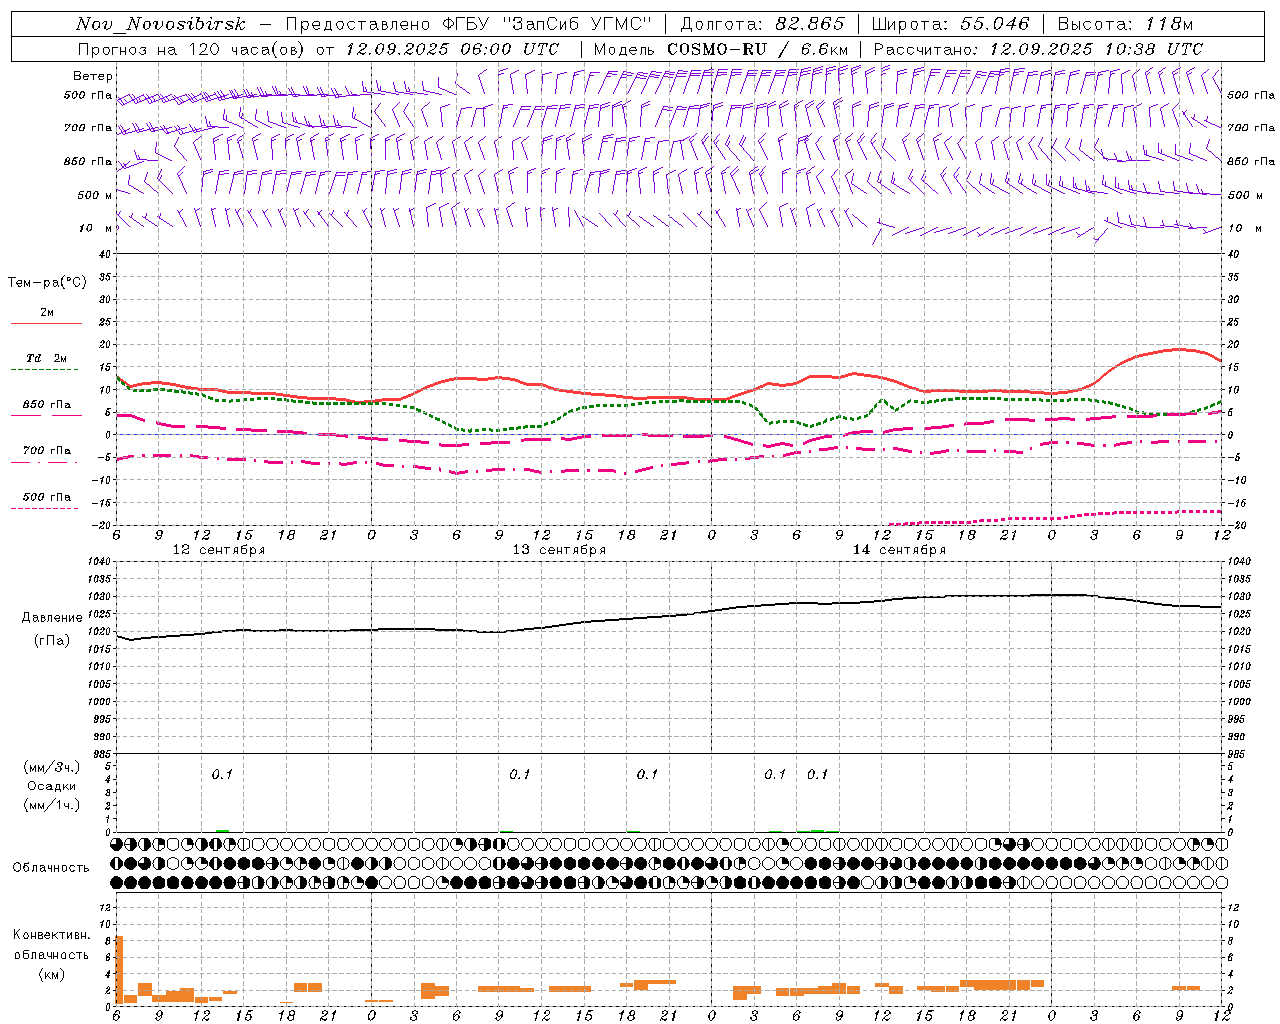Click the '13 сентября' date label
This screenshot has width=1280, height=1024.
click(x=559, y=550)
